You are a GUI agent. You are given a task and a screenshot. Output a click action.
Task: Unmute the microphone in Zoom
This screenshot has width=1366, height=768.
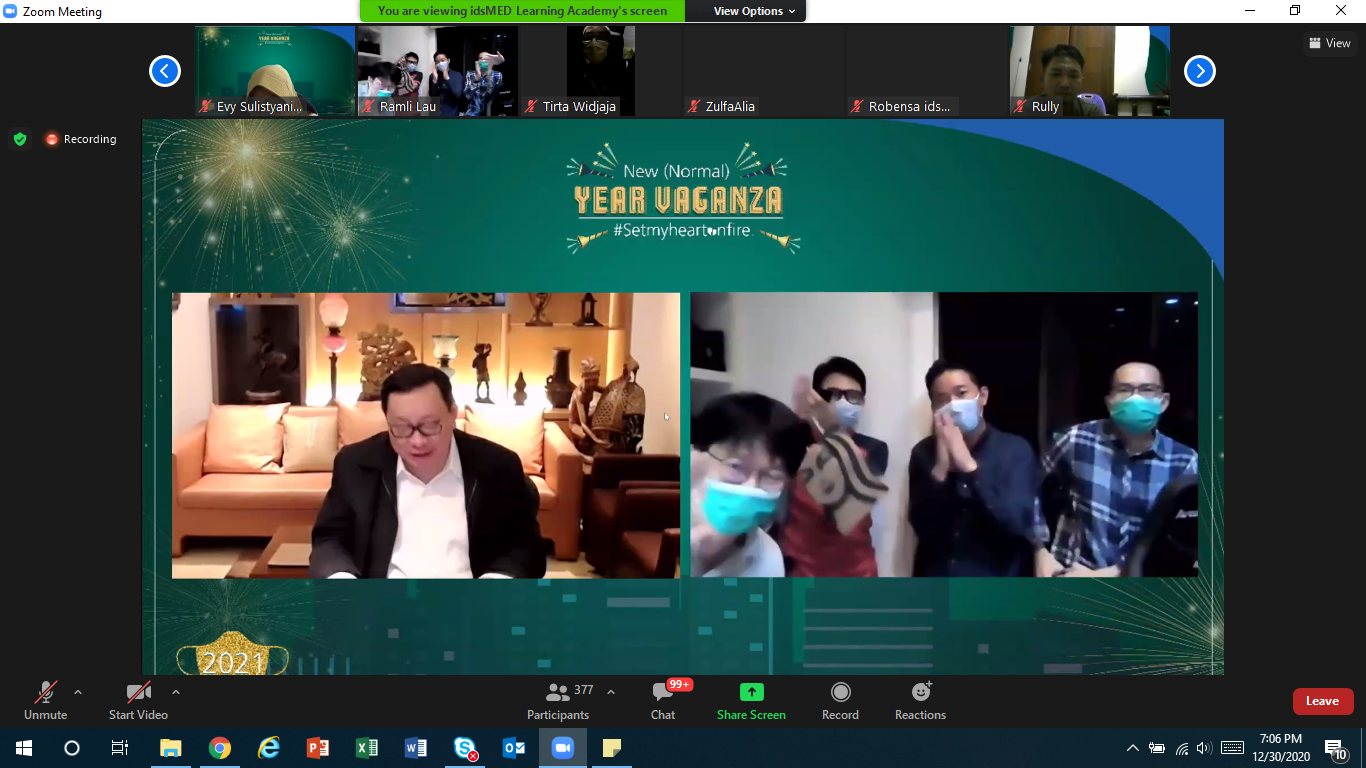pos(45,701)
